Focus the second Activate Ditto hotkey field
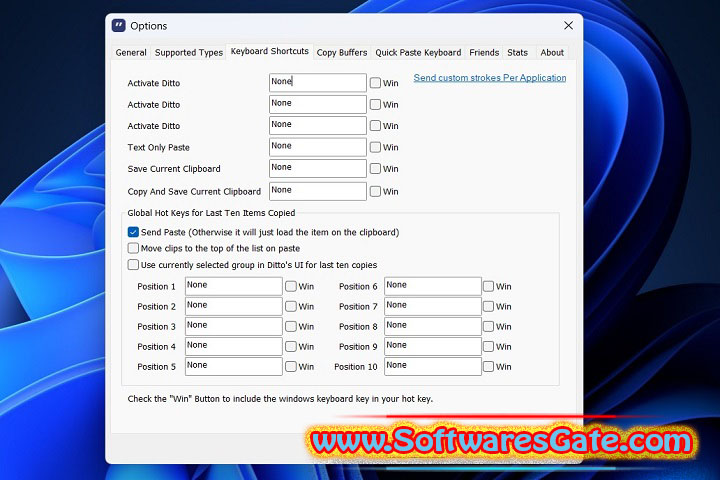The width and height of the screenshot is (720, 480). tap(318, 104)
